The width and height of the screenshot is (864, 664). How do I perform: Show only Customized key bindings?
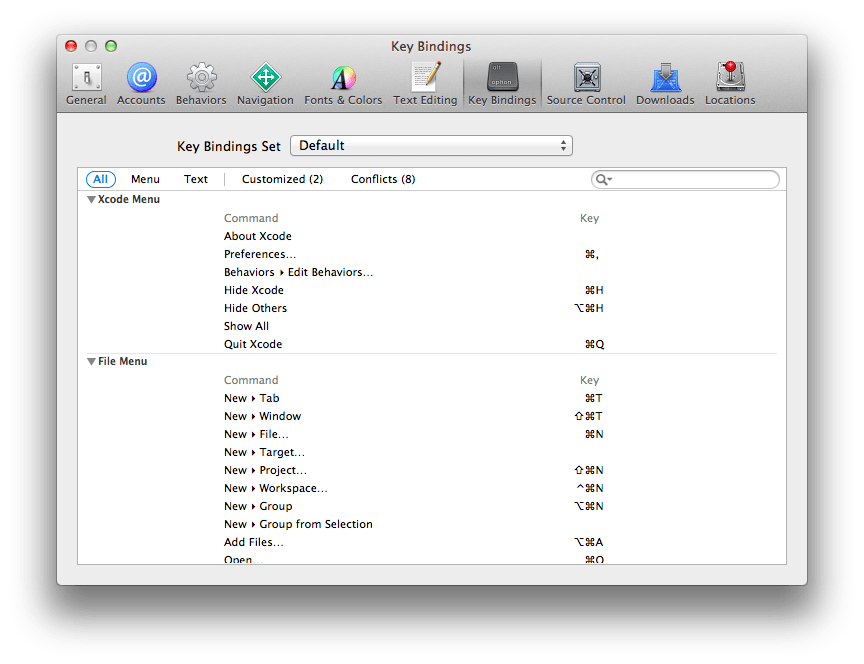coord(282,179)
